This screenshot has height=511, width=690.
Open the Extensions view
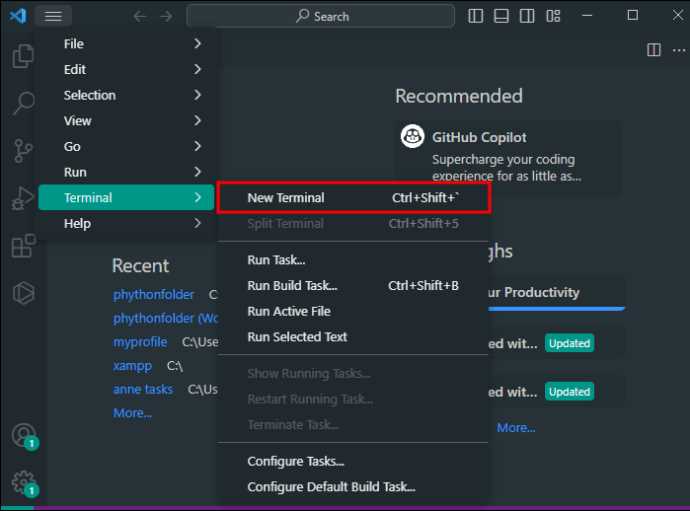[x=23, y=245]
